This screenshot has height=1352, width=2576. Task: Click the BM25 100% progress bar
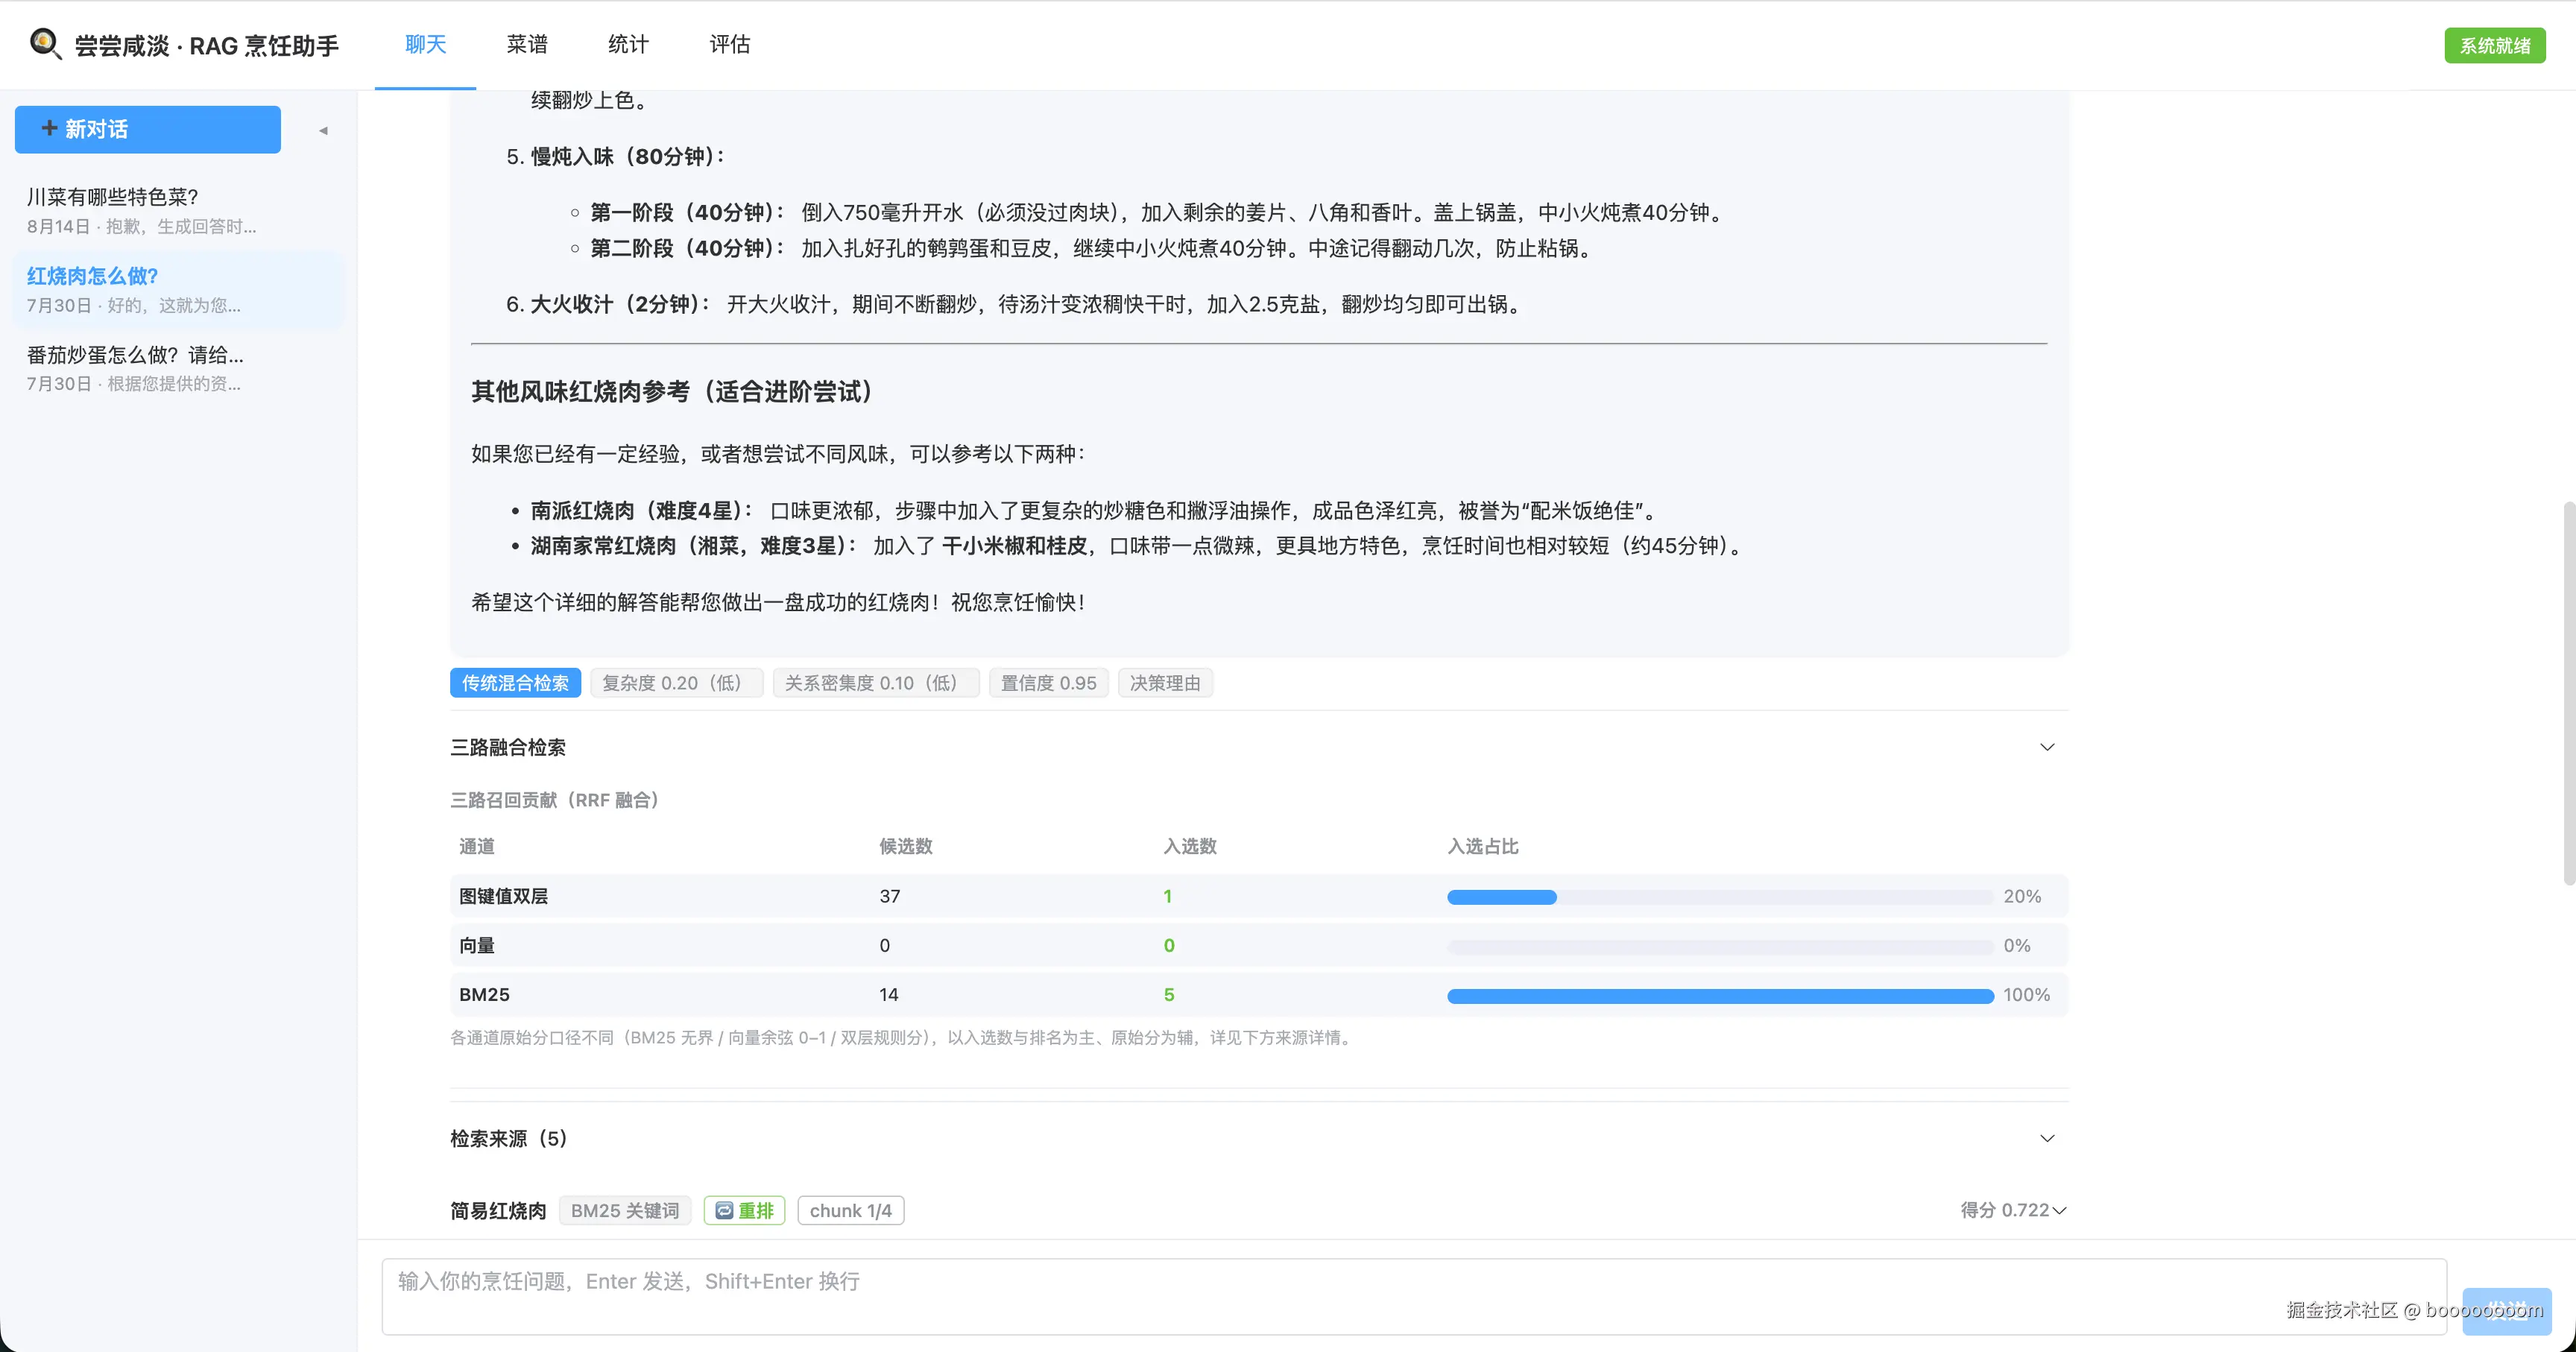coord(1720,995)
